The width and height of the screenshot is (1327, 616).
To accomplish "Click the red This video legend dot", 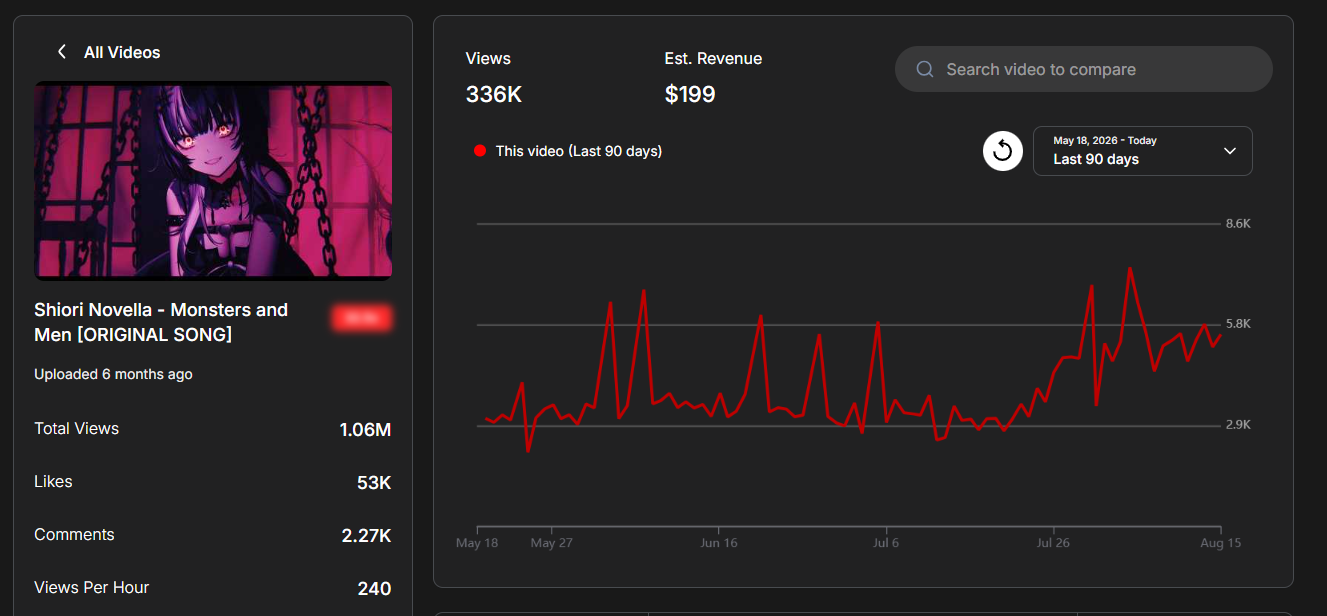I will (x=480, y=151).
